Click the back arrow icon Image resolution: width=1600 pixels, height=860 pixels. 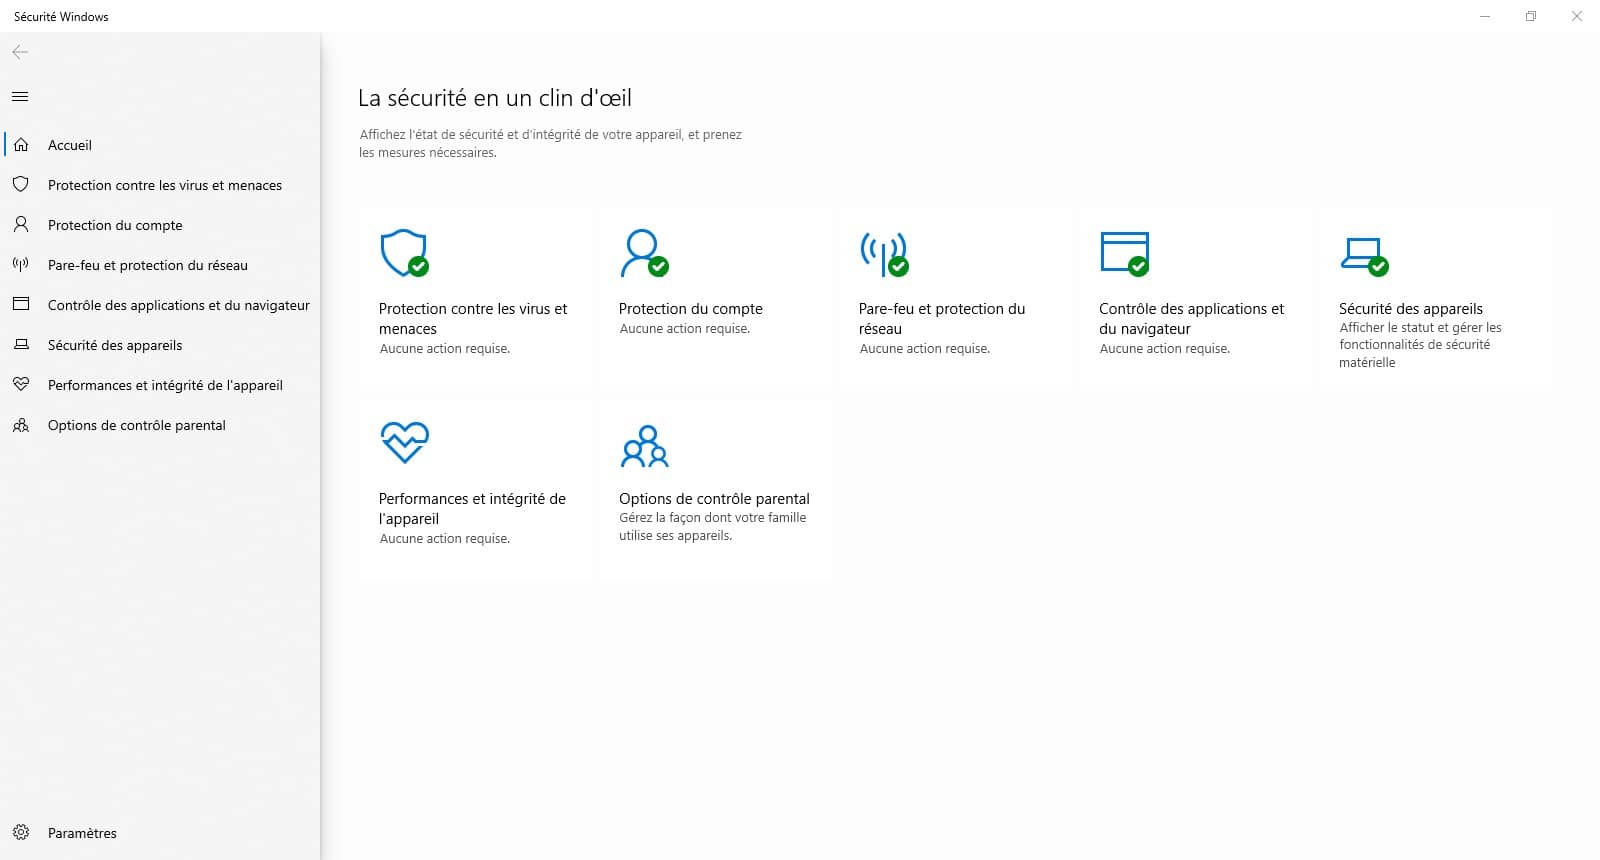point(20,52)
